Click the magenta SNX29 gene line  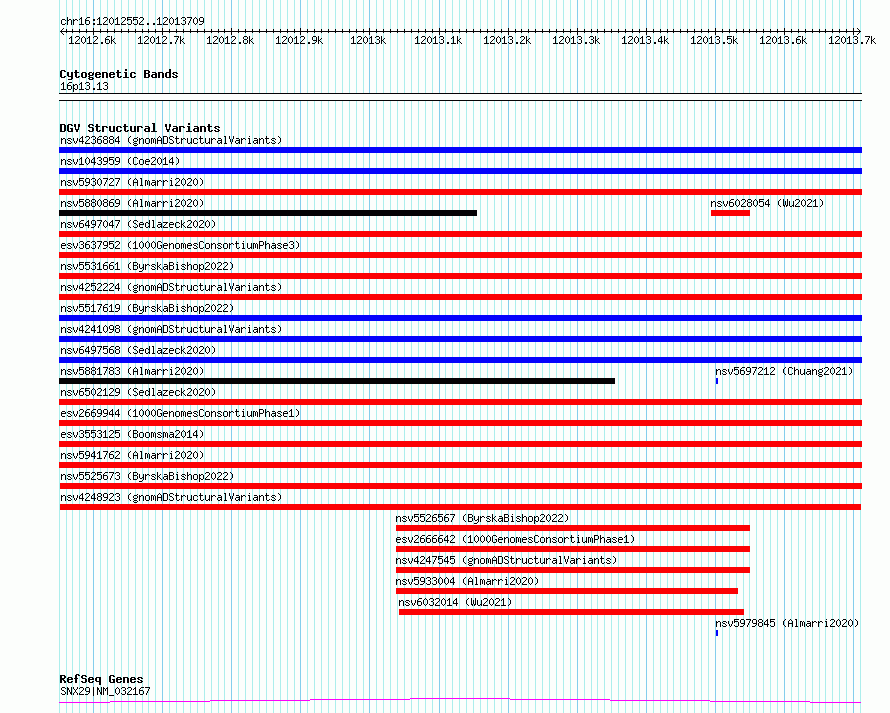point(460,701)
